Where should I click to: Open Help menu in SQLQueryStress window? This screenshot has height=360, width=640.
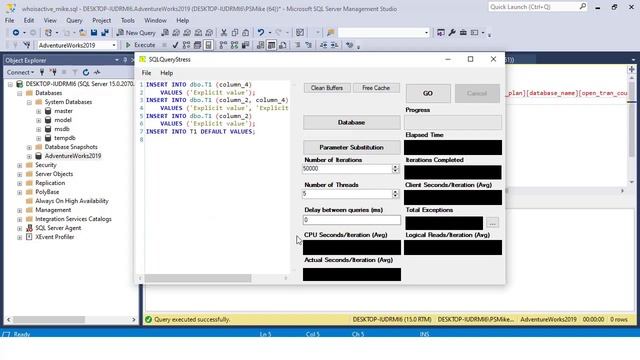click(167, 73)
